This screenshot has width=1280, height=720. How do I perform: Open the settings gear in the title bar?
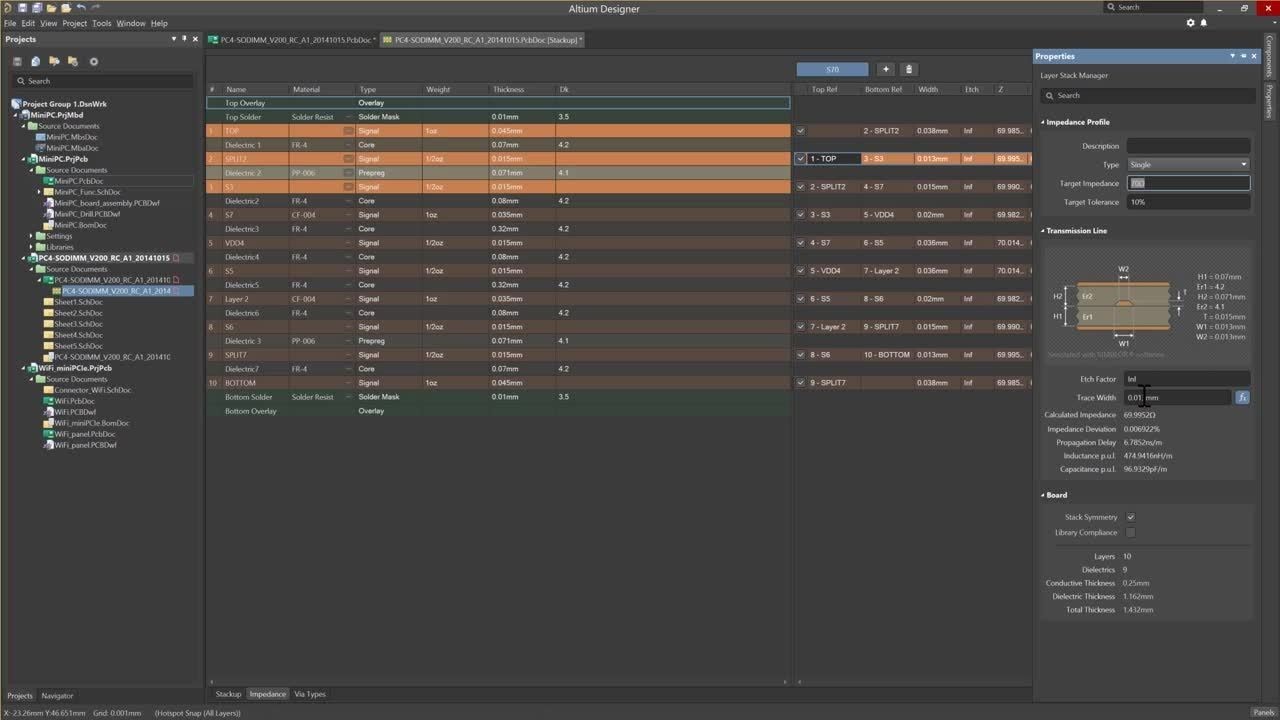(x=1190, y=22)
